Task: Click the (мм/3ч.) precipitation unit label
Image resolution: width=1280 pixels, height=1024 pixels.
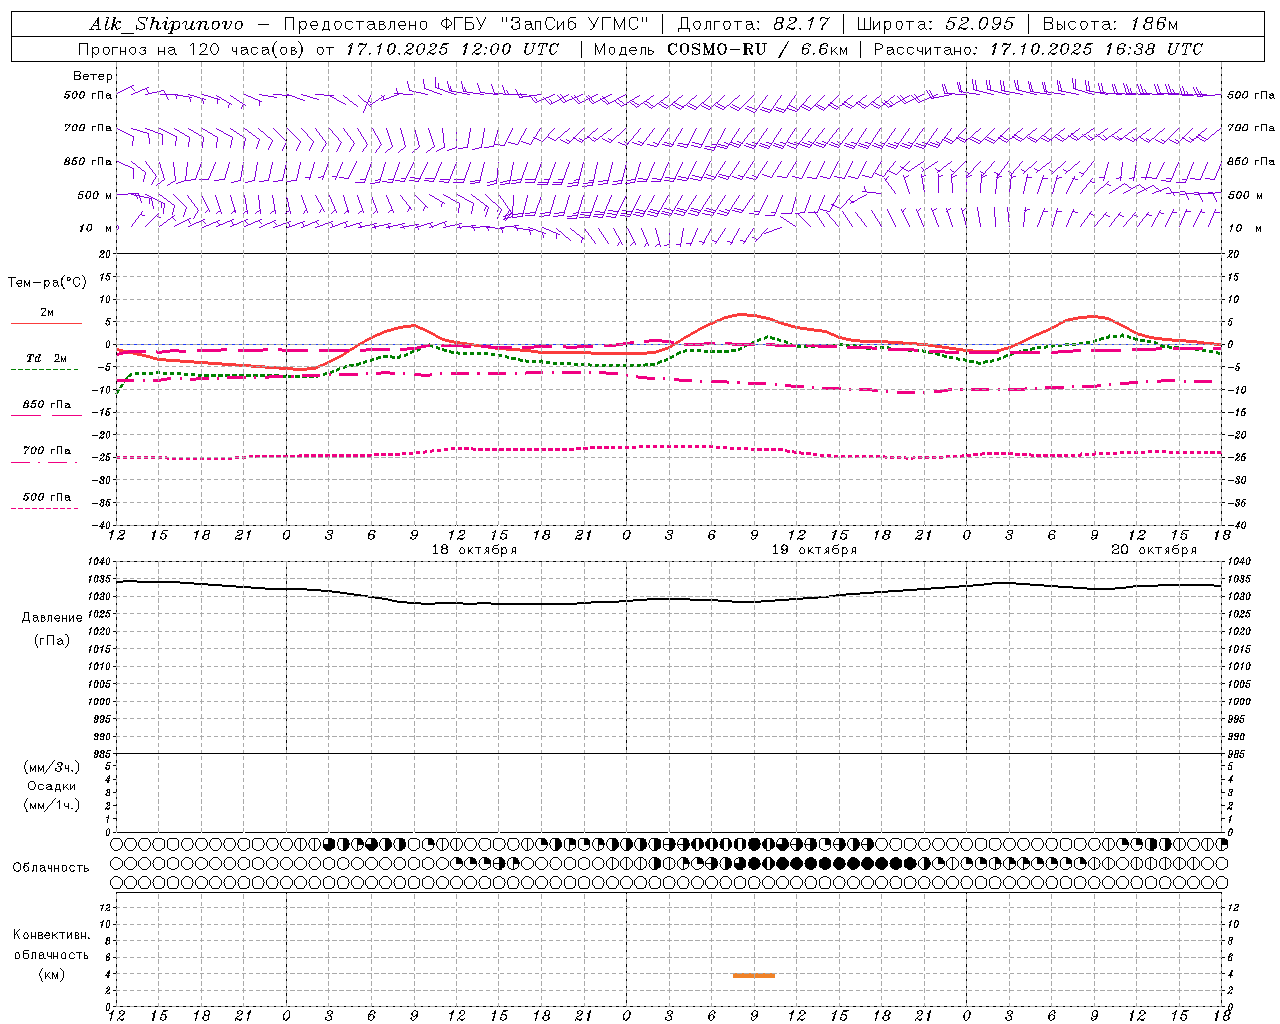Action: coord(52,768)
